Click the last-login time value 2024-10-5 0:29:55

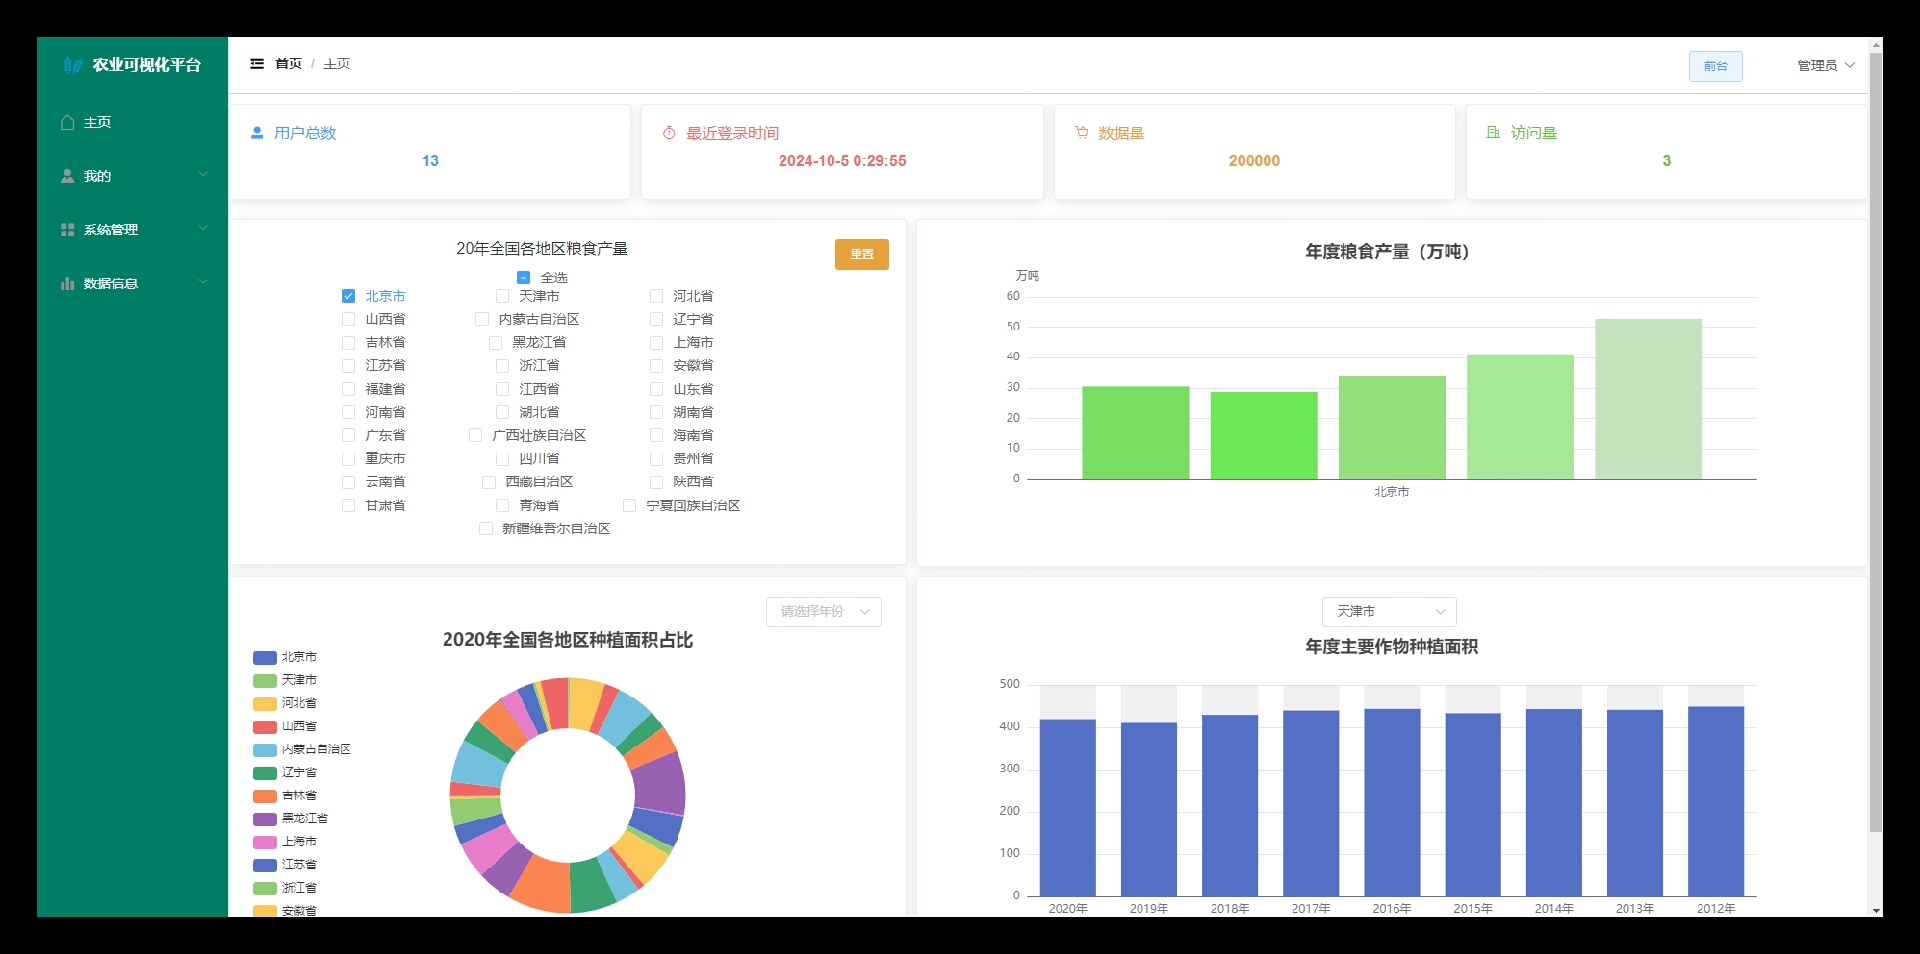843,161
